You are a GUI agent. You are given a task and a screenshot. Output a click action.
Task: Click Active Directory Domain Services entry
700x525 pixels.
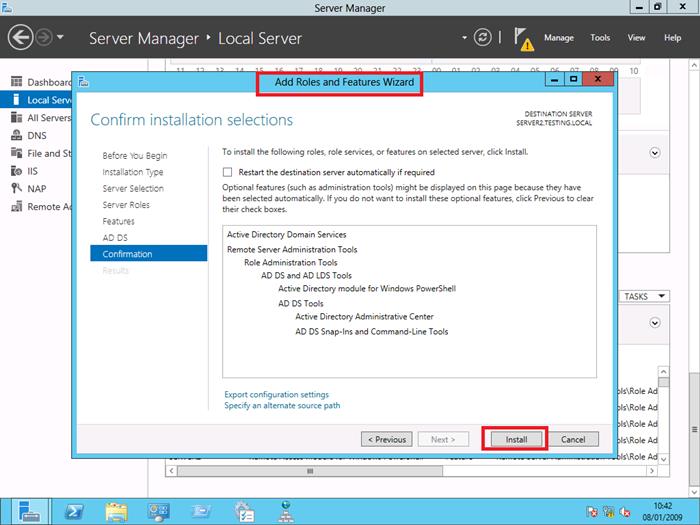pyautogui.click(x=287, y=234)
